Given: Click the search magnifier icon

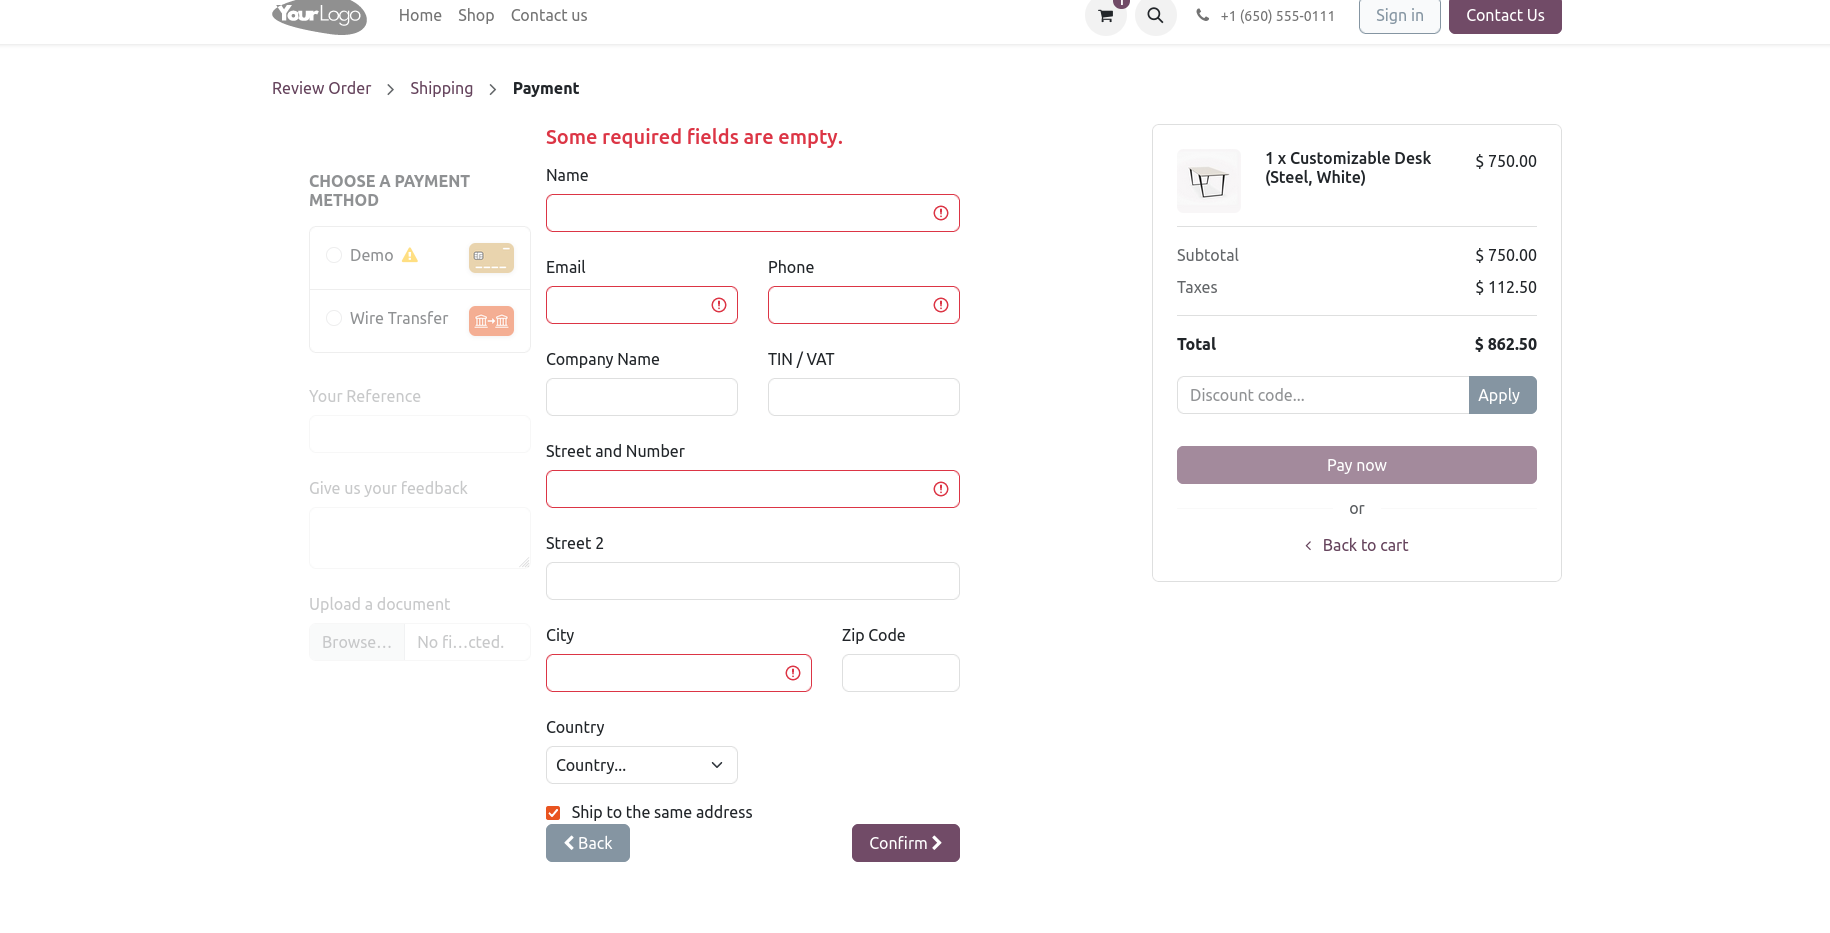Looking at the screenshot, I should click(x=1155, y=16).
